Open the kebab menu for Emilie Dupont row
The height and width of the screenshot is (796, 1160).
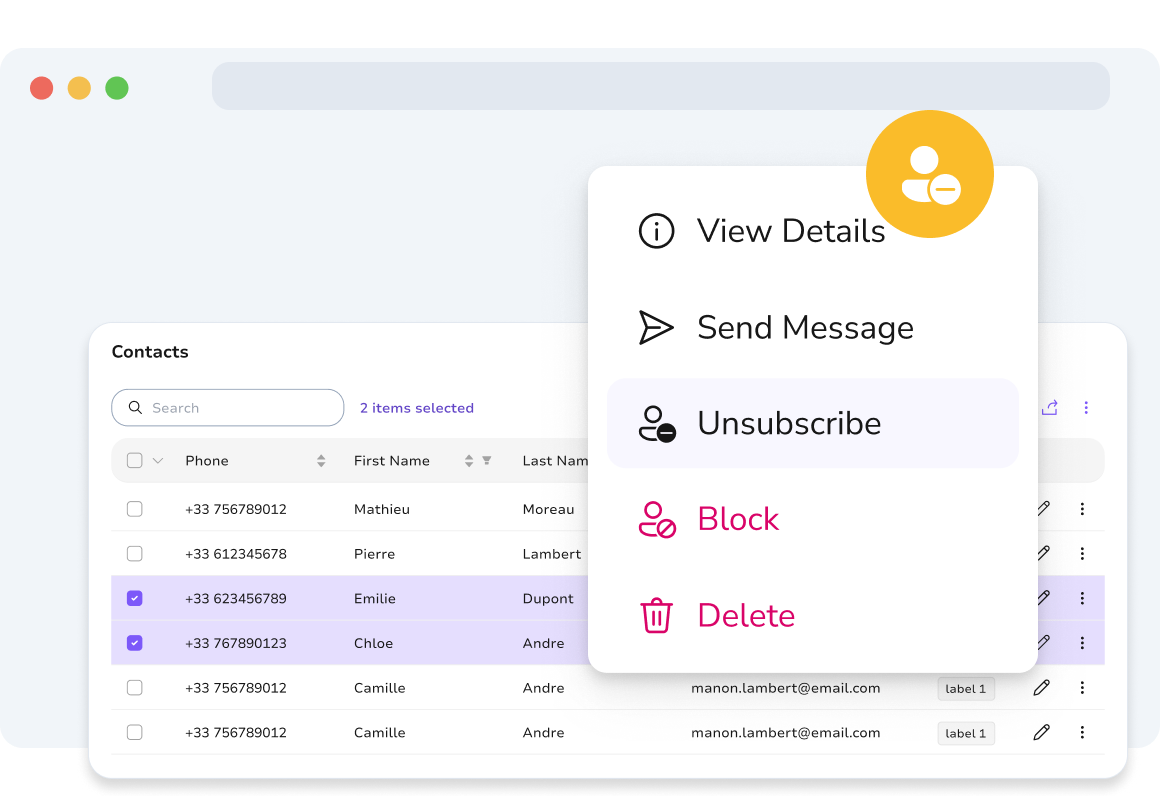(x=1082, y=598)
